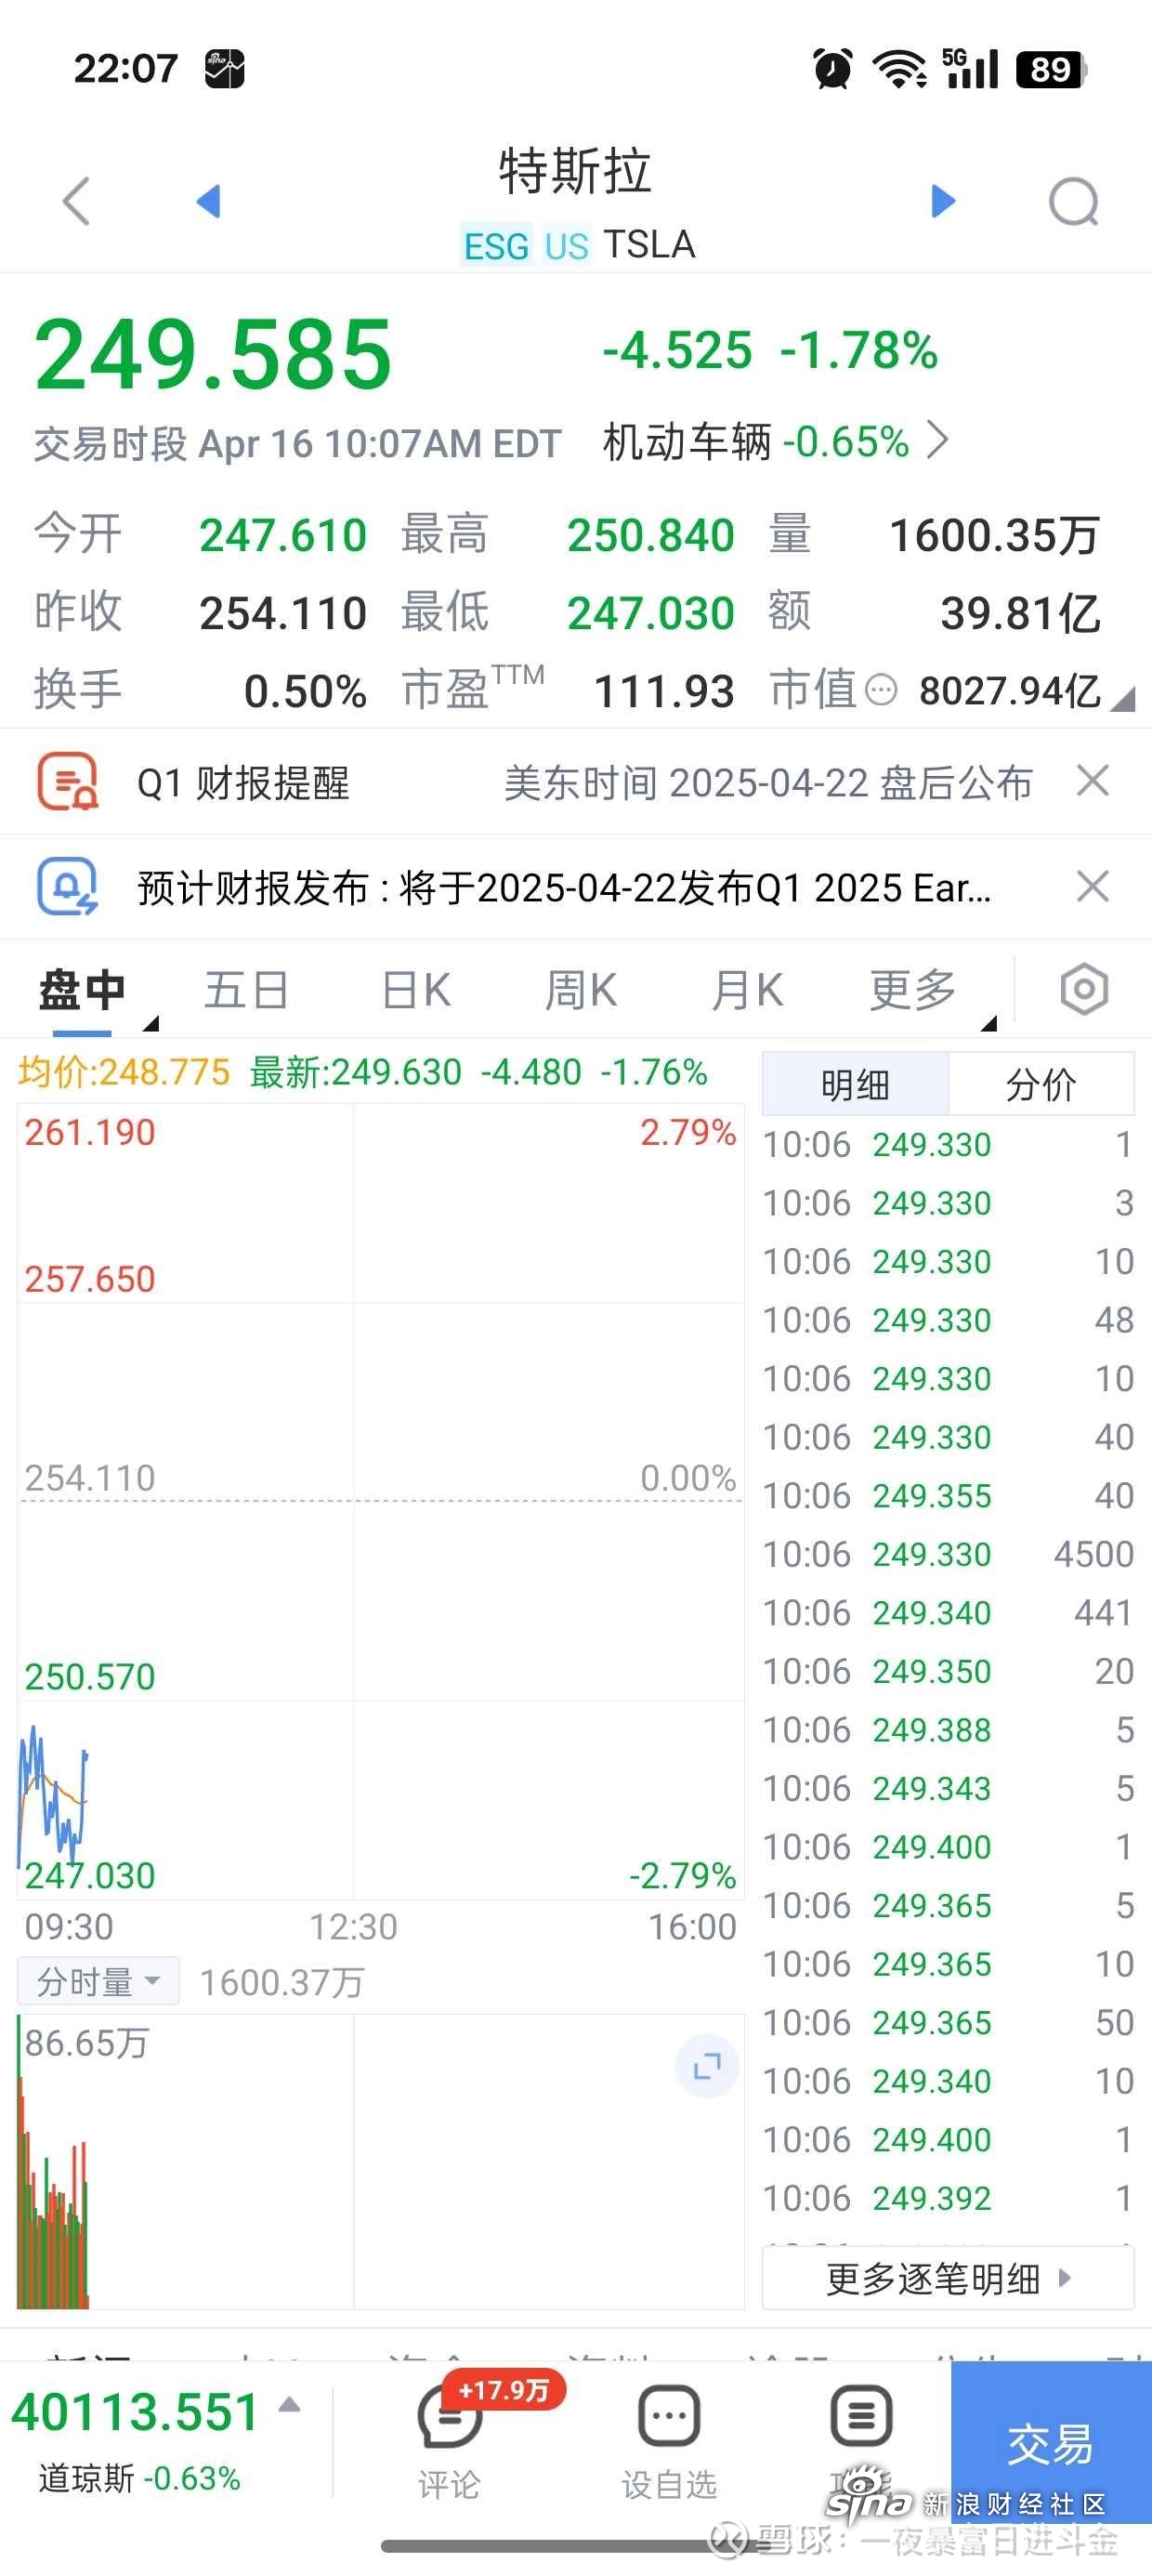
Task: Tap the 市值 info circle icon
Action: (x=880, y=690)
